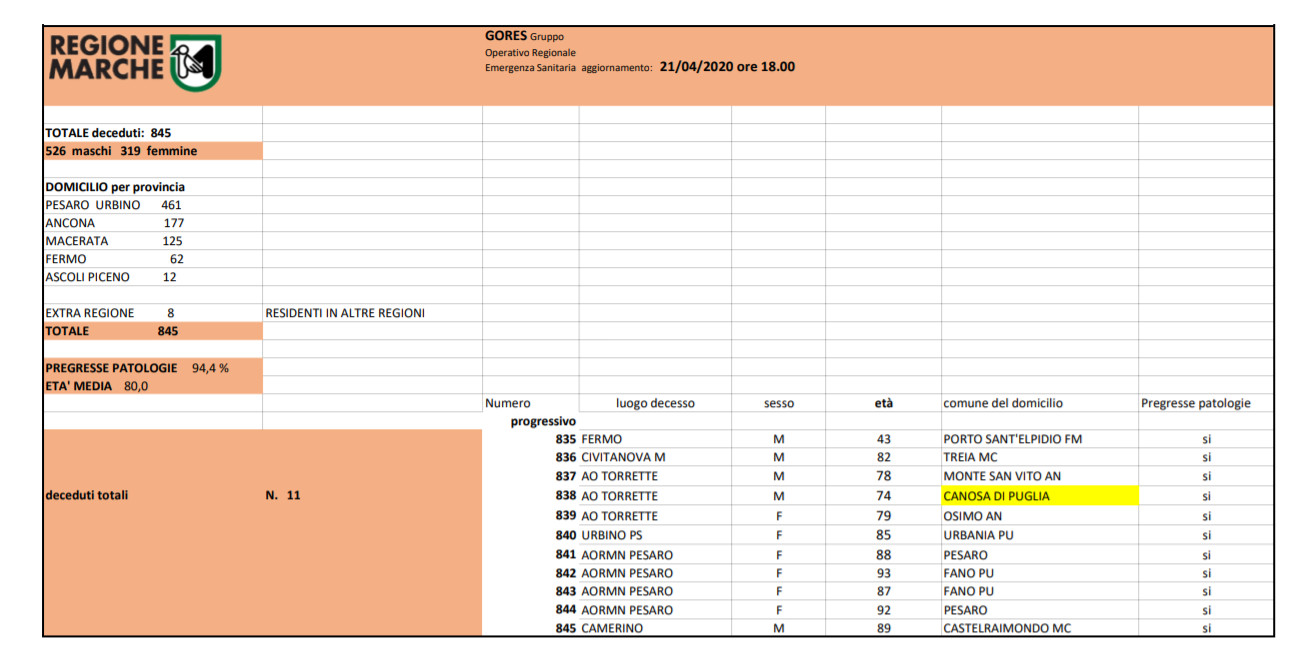
Task: Select the '837 AO TORRETTE' entry
Action: pos(606,476)
